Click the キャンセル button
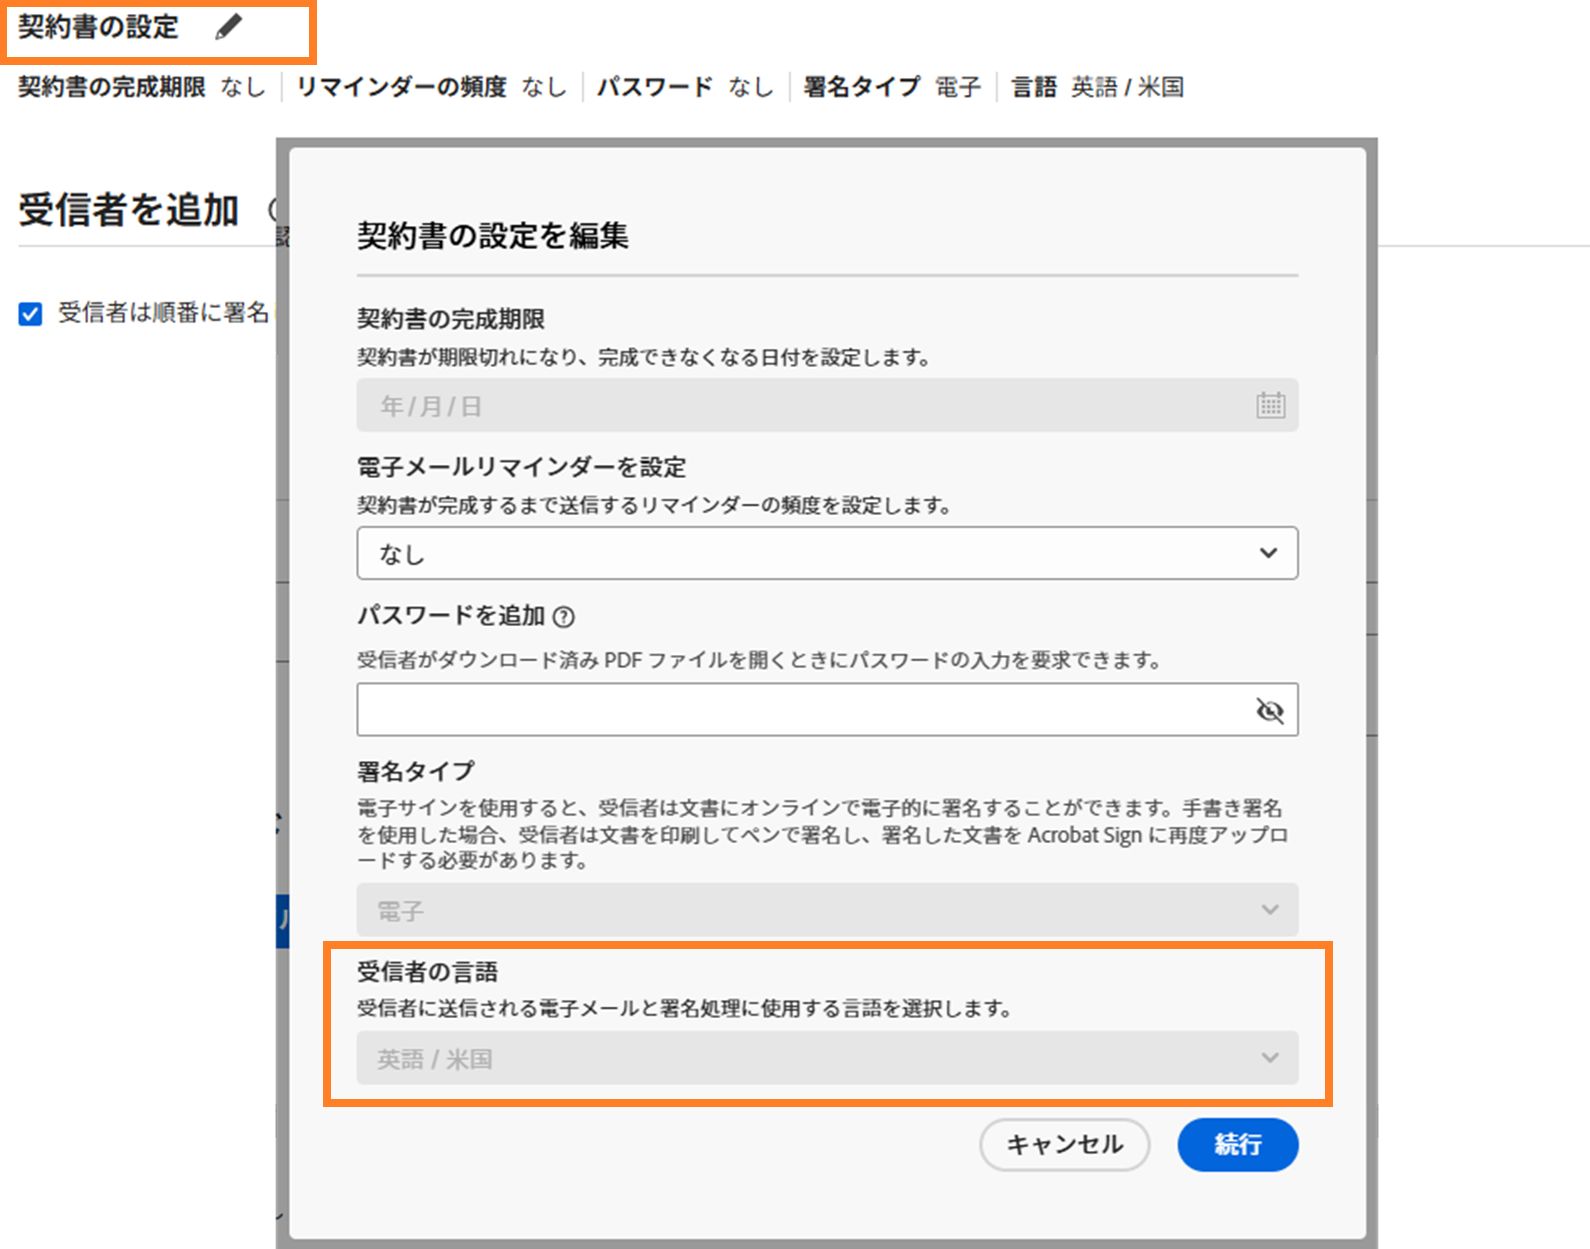The height and width of the screenshot is (1249, 1590). (1064, 1144)
